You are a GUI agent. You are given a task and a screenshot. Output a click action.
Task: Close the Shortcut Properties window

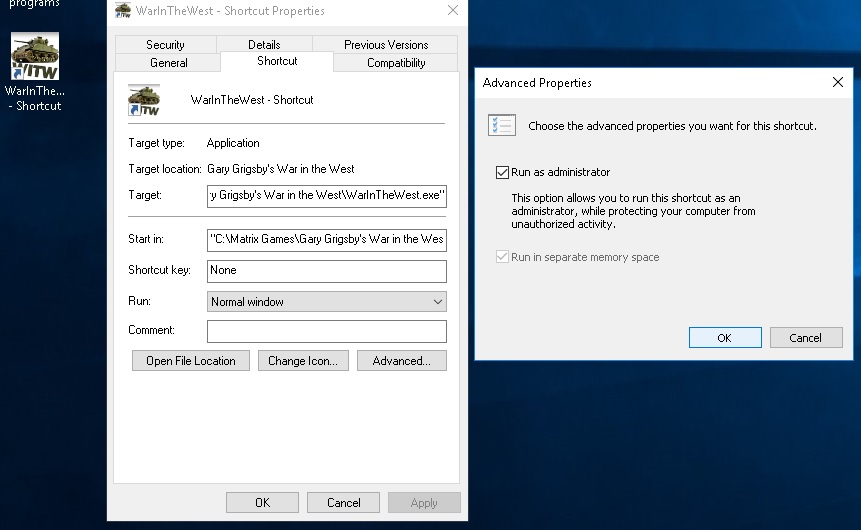click(452, 10)
